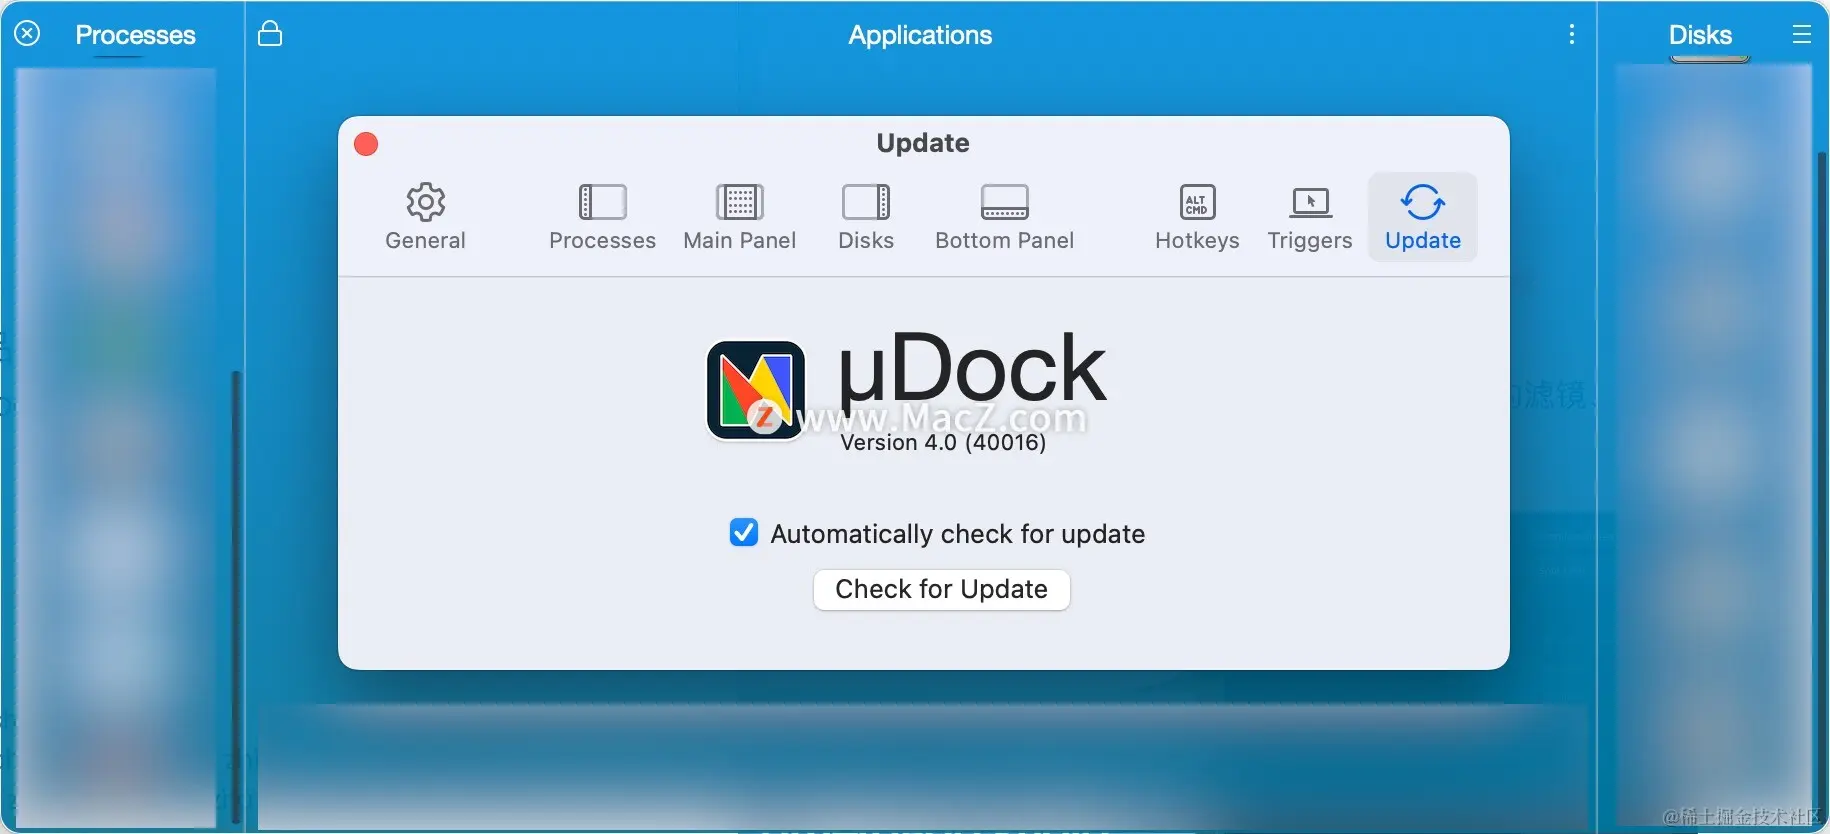Viewport: 1830px width, 834px height.
Task: Open the three-dot menu in Applications header
Action: pos(1572,34)
